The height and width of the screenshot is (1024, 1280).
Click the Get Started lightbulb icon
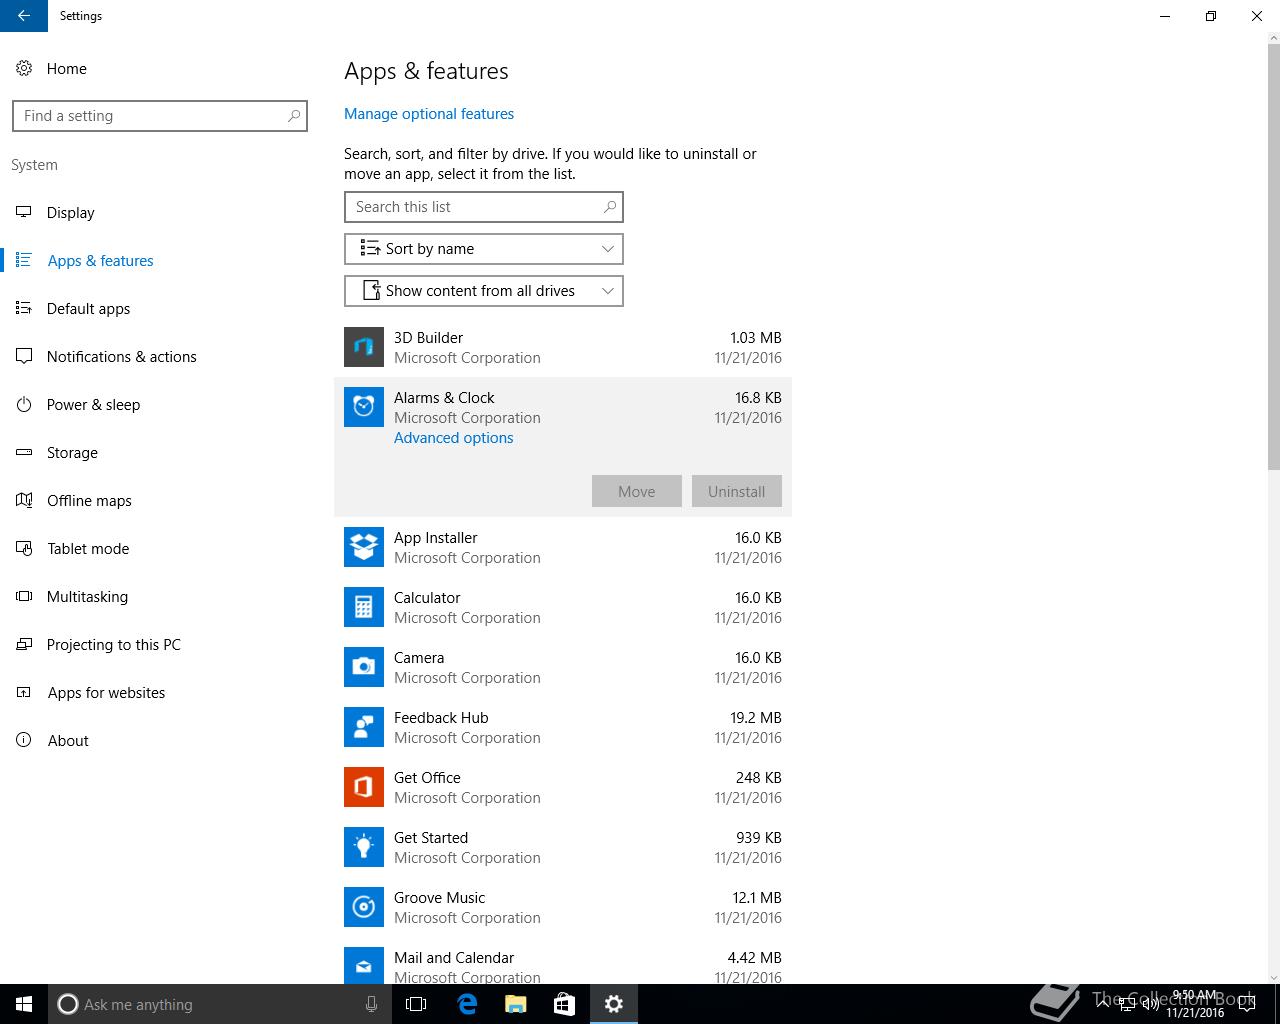coord(364,847)
